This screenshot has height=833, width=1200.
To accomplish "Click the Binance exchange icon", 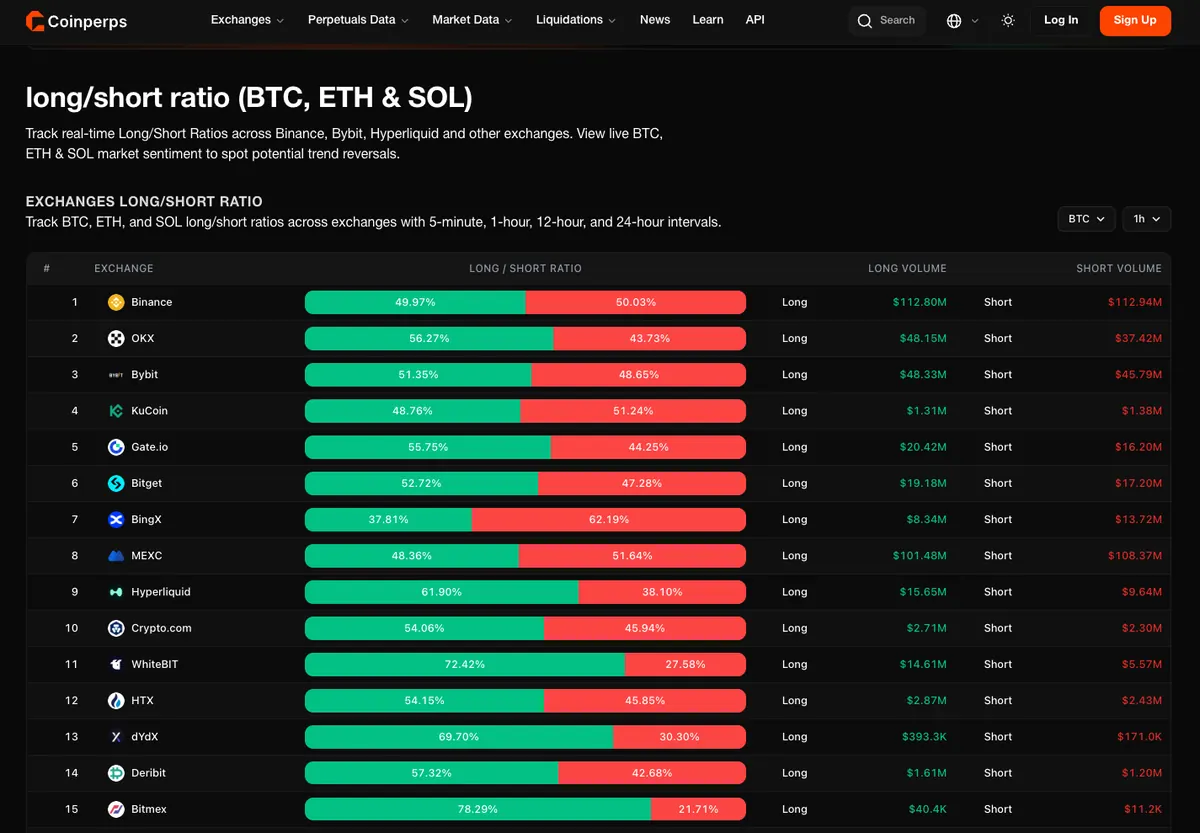I will click(116, 302).
